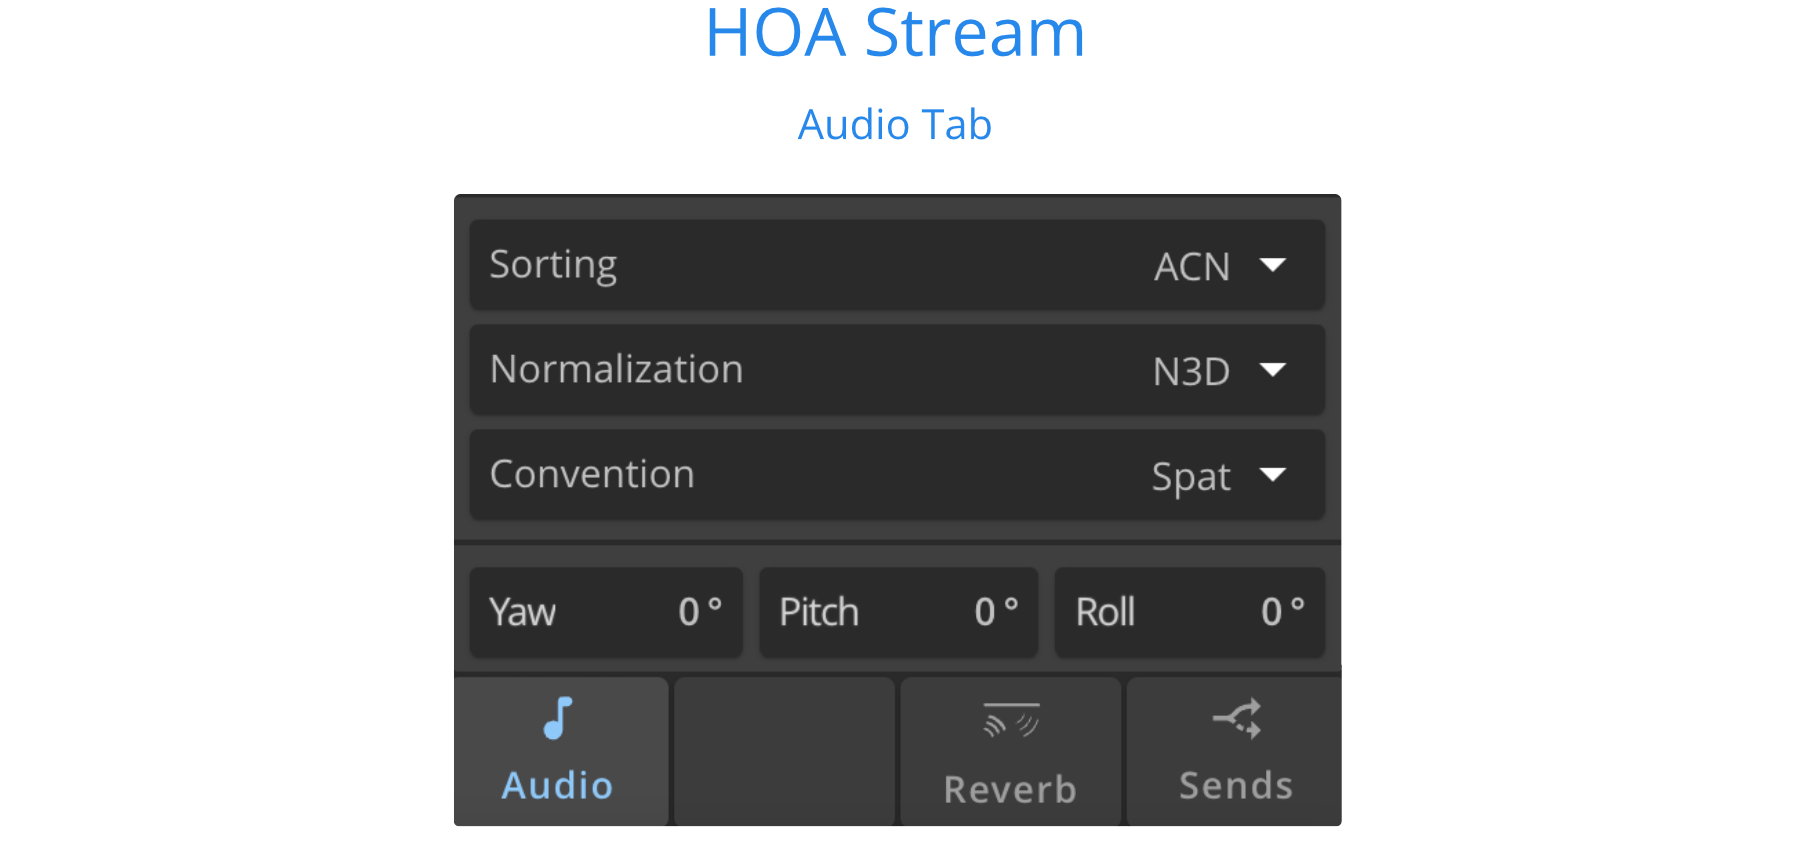Select the Sends tab label
The height and width of the screenshot is (849, 1801).
[x=1236, y=786]
